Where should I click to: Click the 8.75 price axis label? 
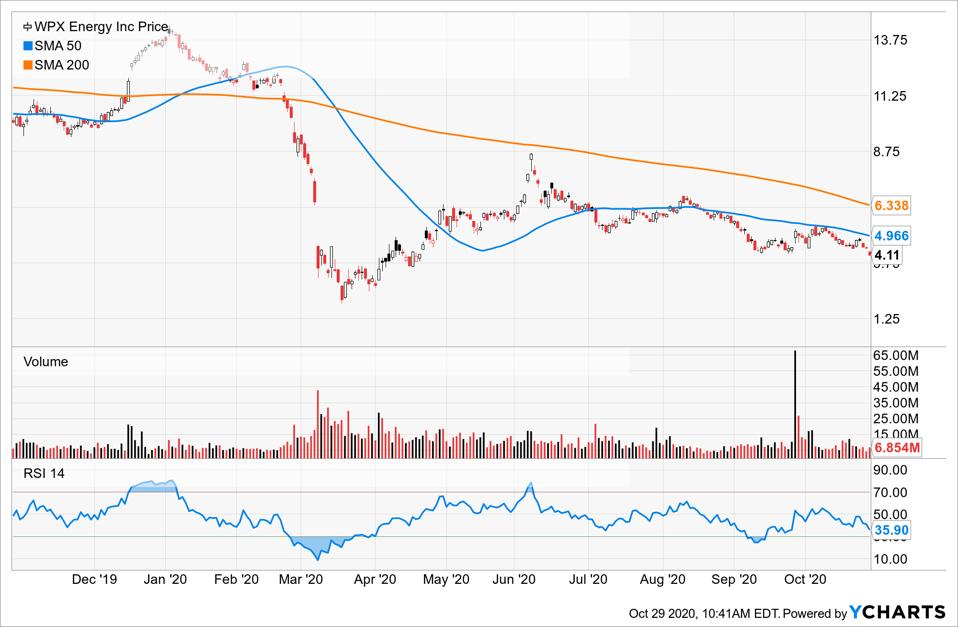pyautogui.click(x=887, y=152)
